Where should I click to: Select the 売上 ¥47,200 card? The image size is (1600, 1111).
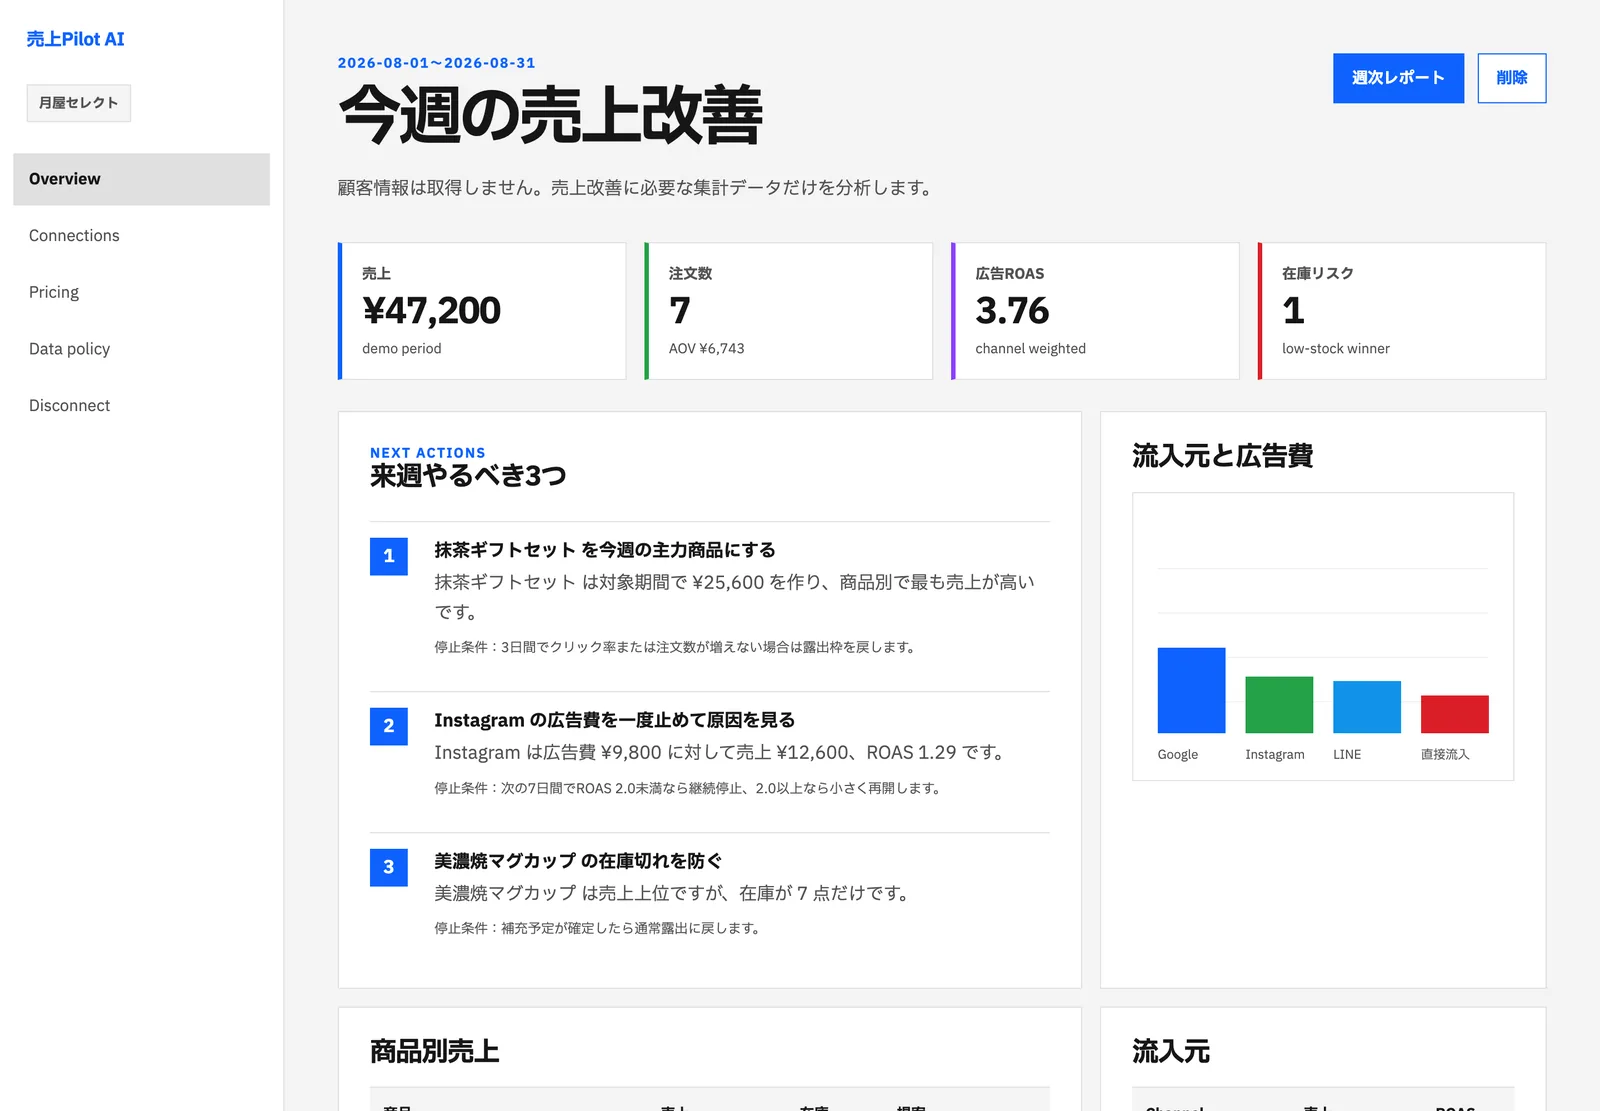(x=482, y=311)
